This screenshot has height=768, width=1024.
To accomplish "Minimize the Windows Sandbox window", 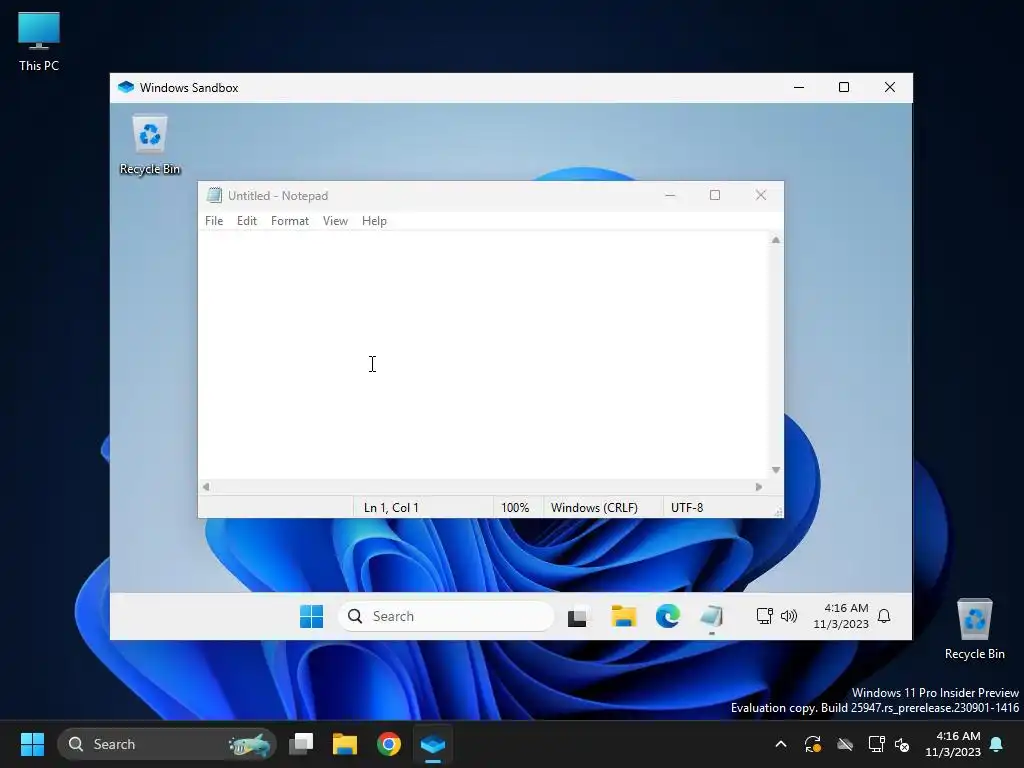I will click(799, 88).
